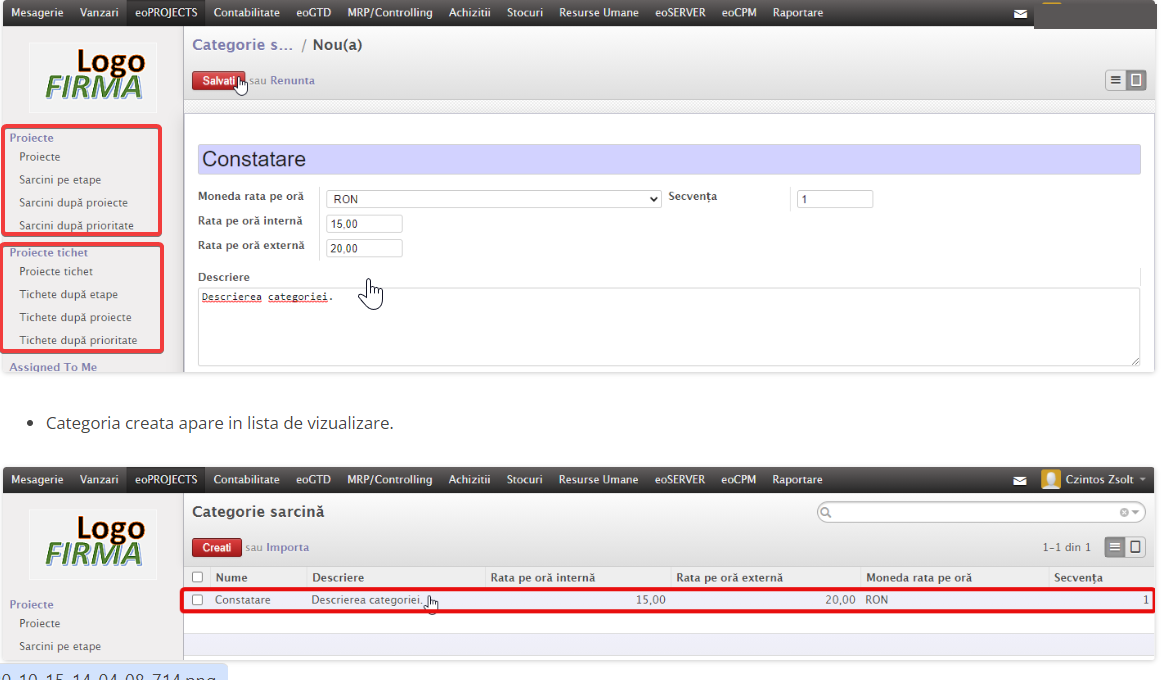Click the Czintos Zsolt user avatar
This screenshot has width=1172, height=680.
point(1051,479)
